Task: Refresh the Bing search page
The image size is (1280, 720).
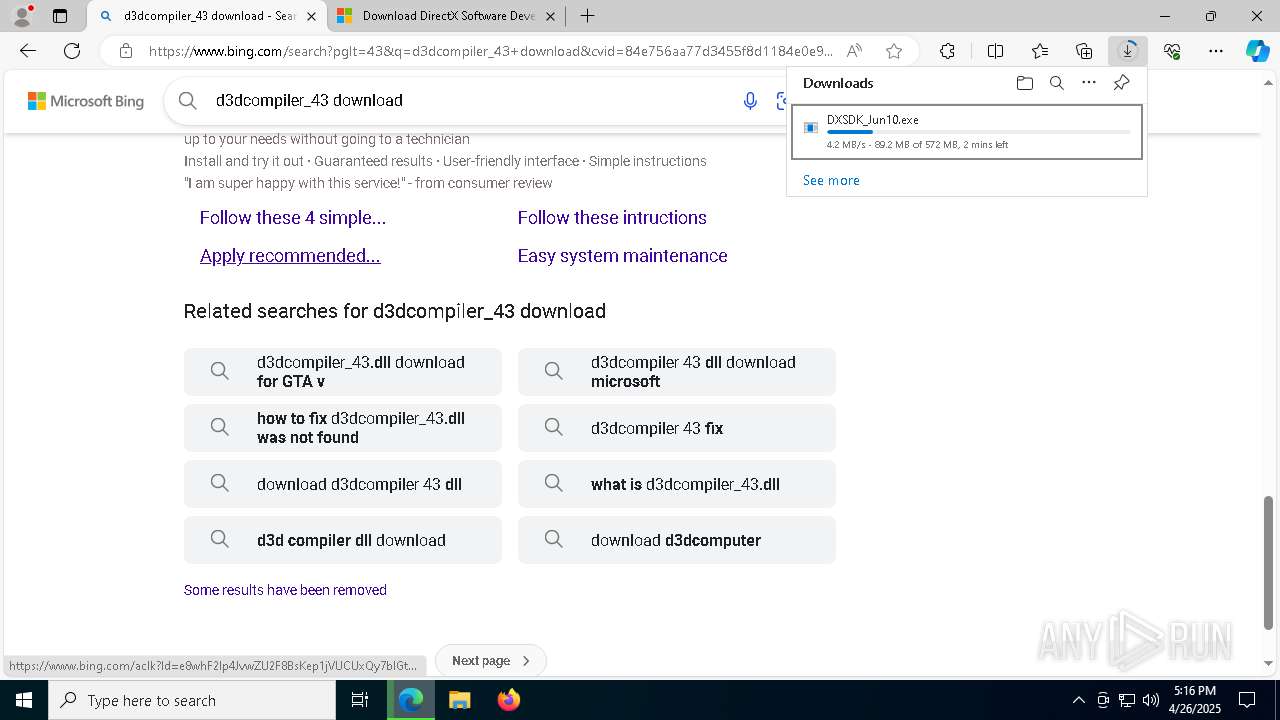Action: pos(72,51)
